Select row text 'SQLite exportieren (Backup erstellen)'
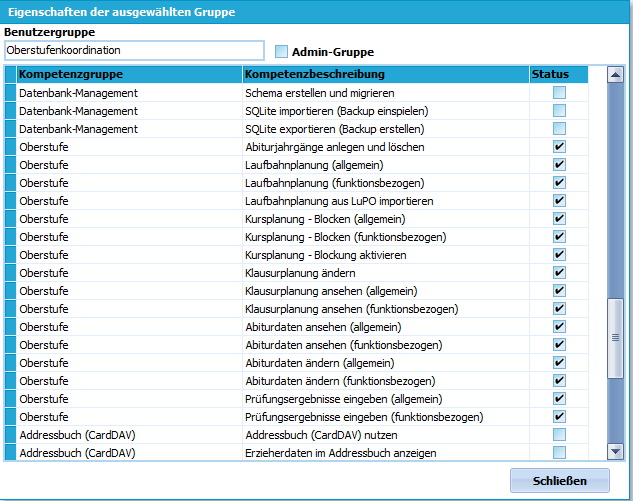Image resolution: width=633 pixels, height=501 pixels. [x=335, y=129]
